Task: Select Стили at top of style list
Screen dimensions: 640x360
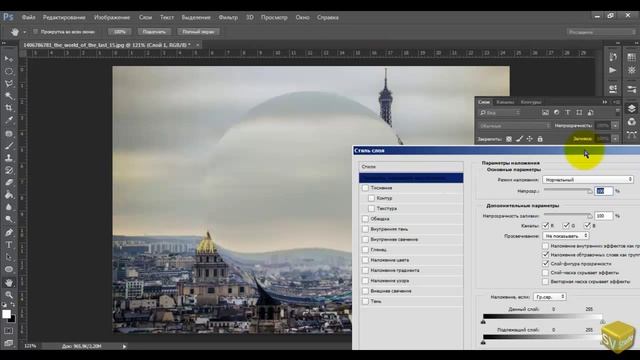Action: (411, 167)
